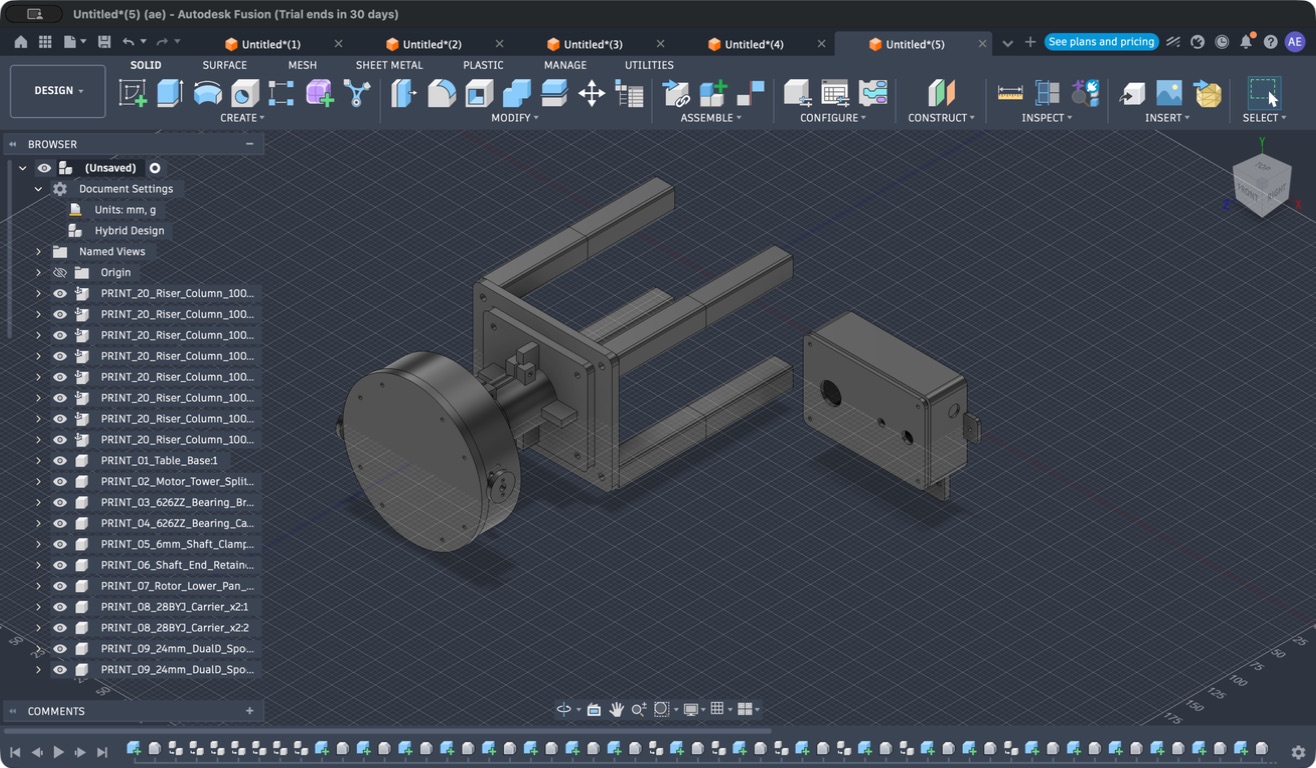Toggle visibility of the (Unsaved) root component
The height and width of the screenshot is (768, 1316).
click(x=44, y=168)
